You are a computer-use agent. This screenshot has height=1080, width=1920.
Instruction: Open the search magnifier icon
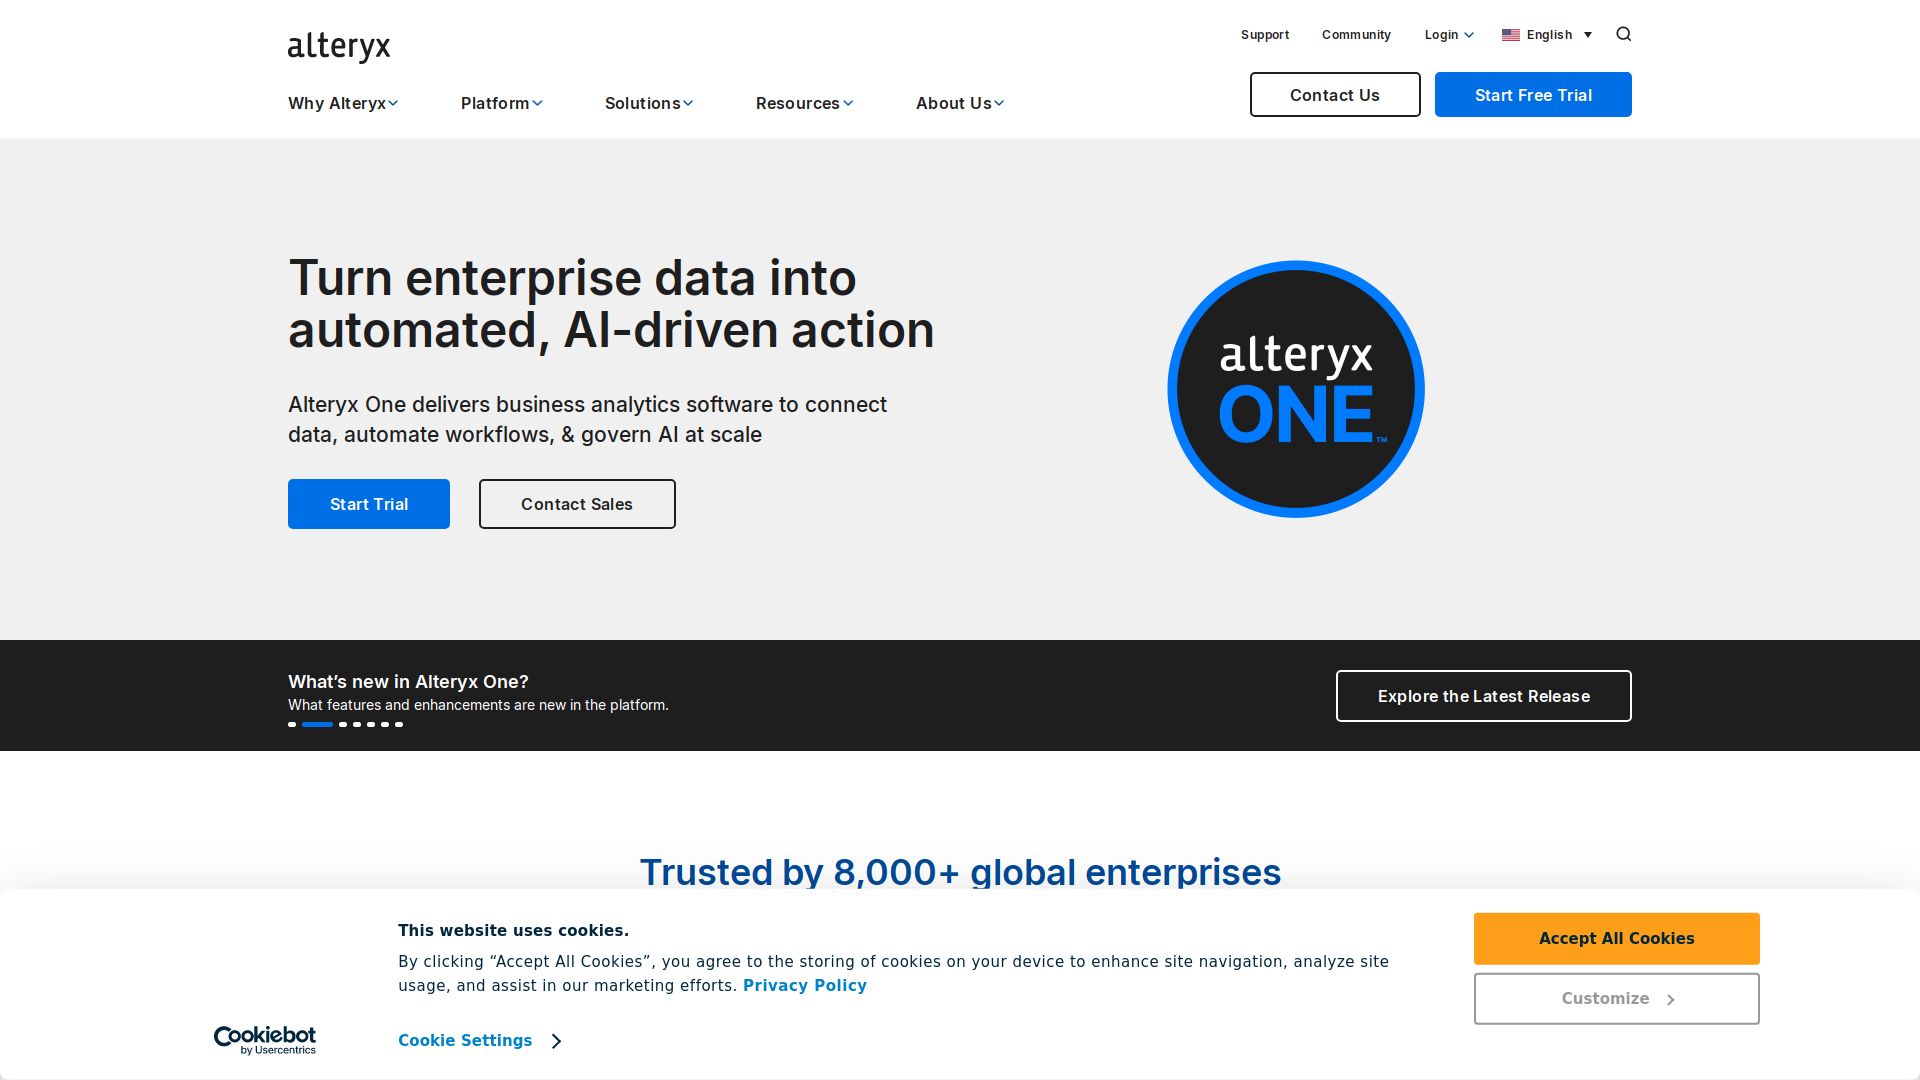tap(1623, 34)
